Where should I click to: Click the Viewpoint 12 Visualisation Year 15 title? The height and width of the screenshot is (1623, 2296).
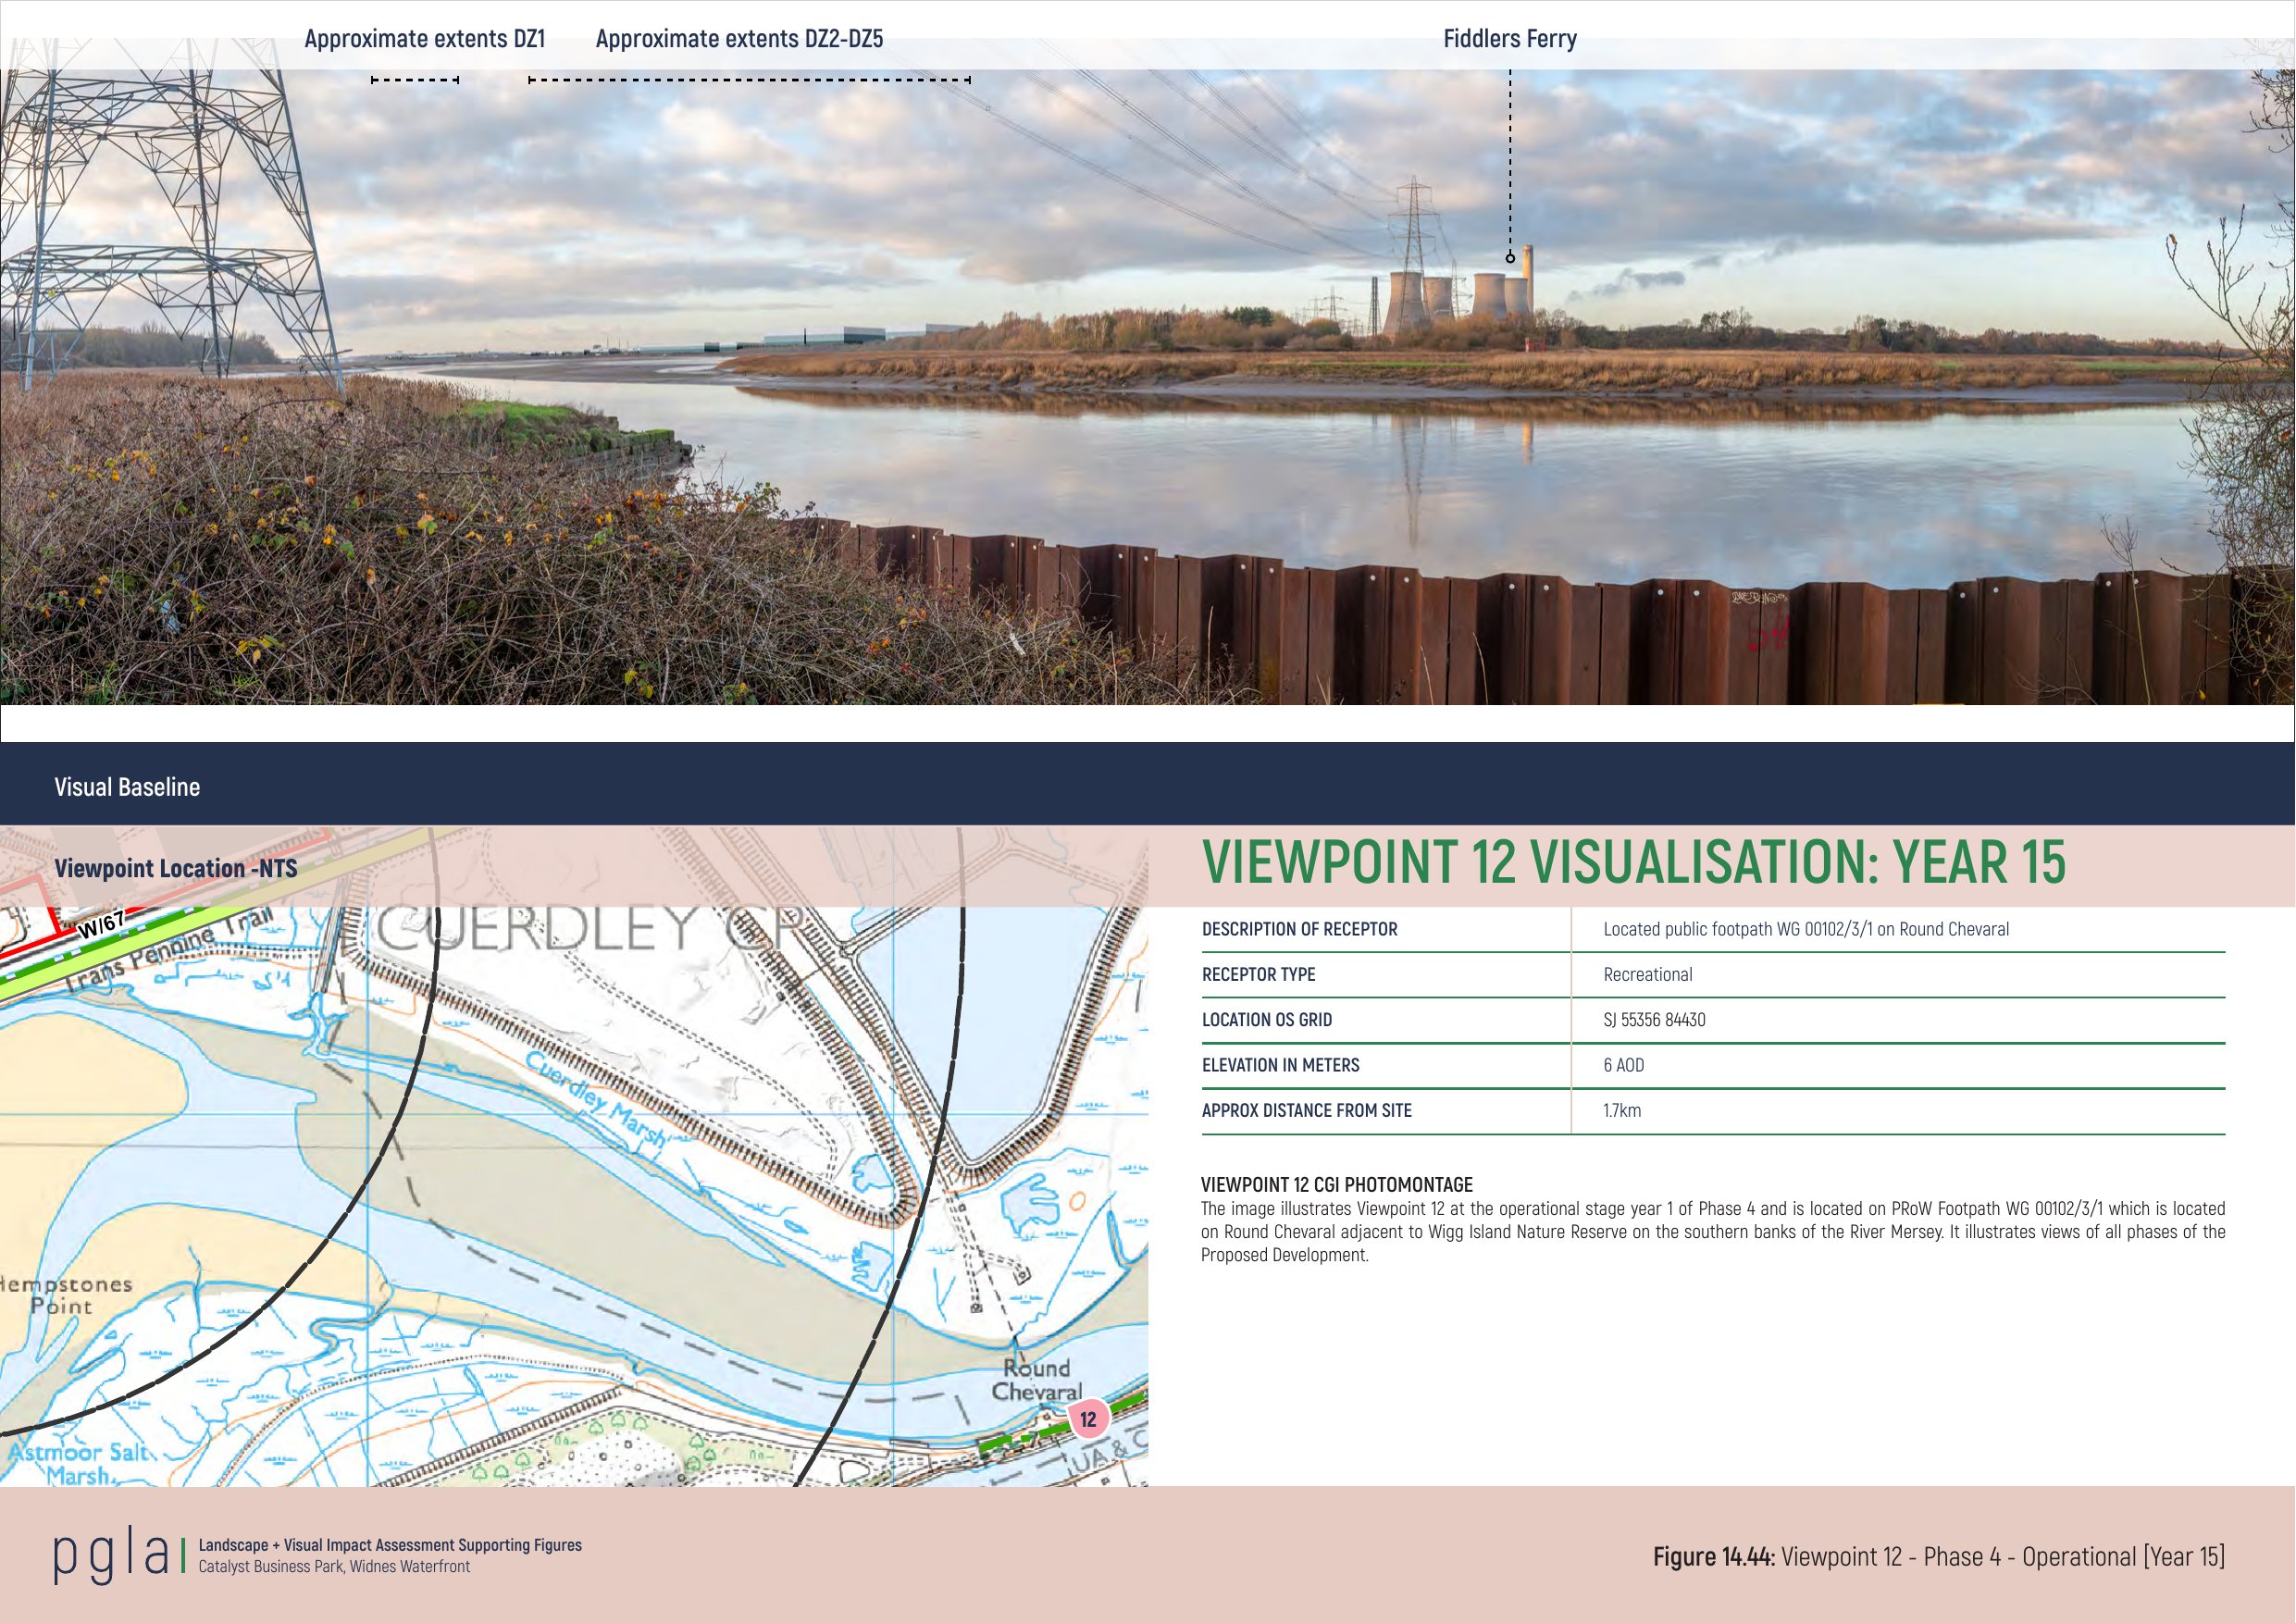tap(1632, 862)
